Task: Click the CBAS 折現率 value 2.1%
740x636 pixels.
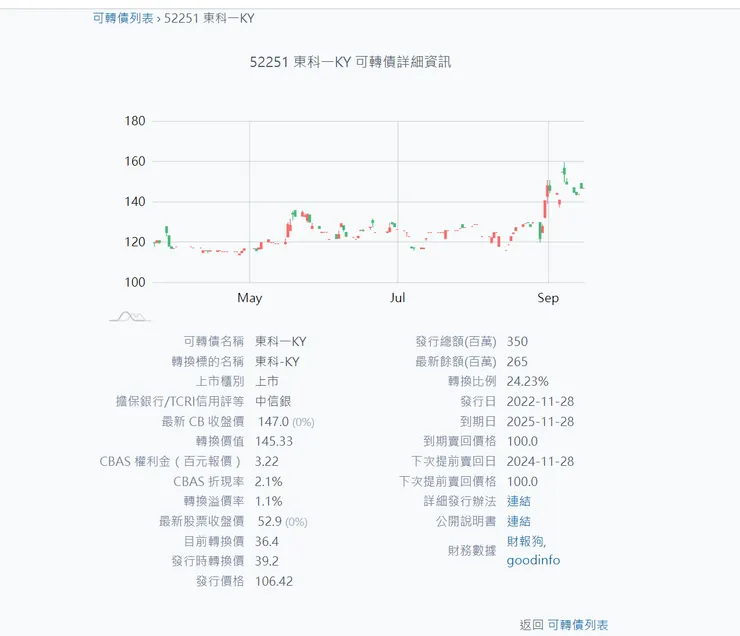Action: (x=269, y=481)
